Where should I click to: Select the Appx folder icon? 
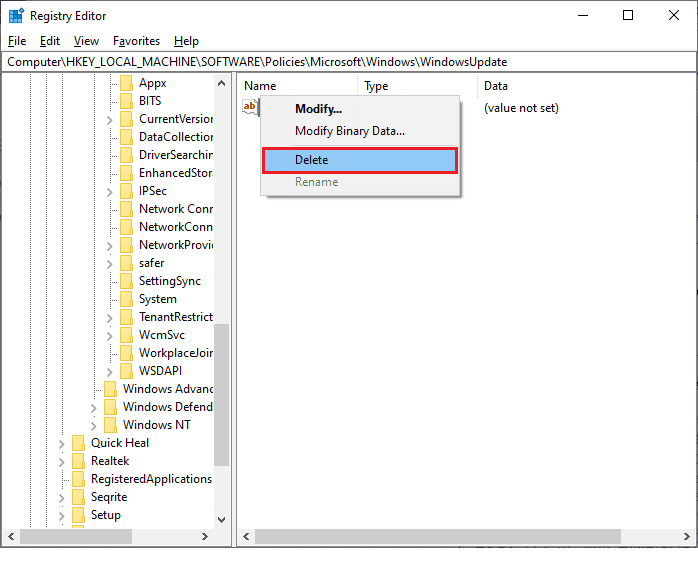pos(126,83)
